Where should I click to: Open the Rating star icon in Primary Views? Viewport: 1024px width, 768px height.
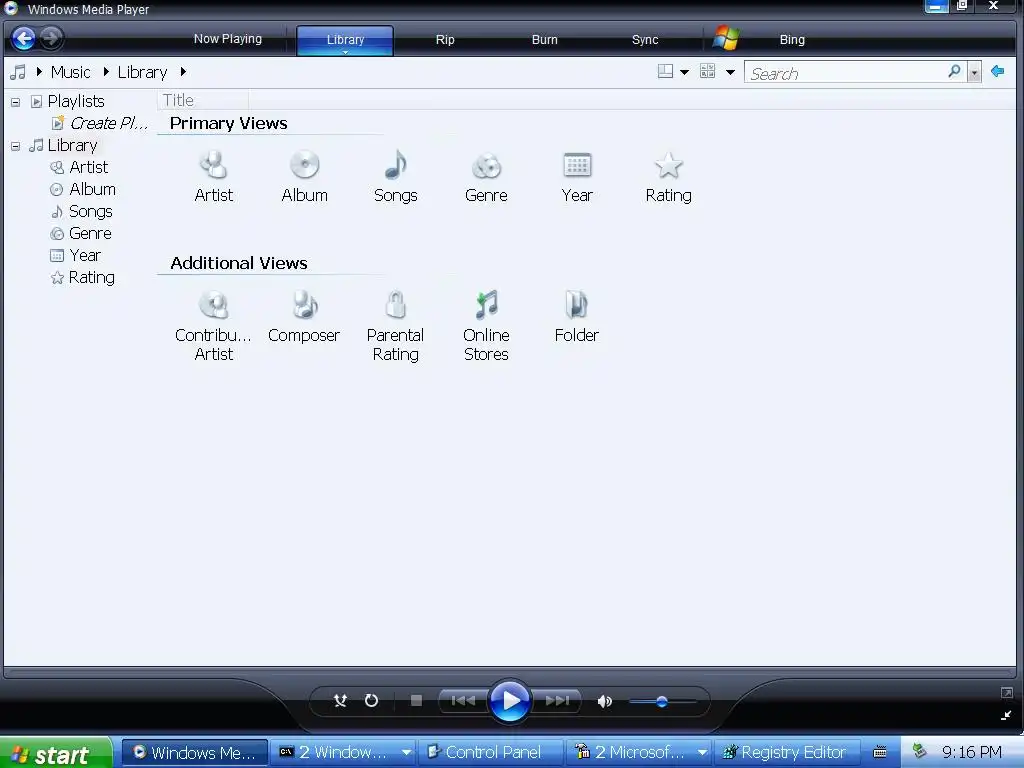669,165
